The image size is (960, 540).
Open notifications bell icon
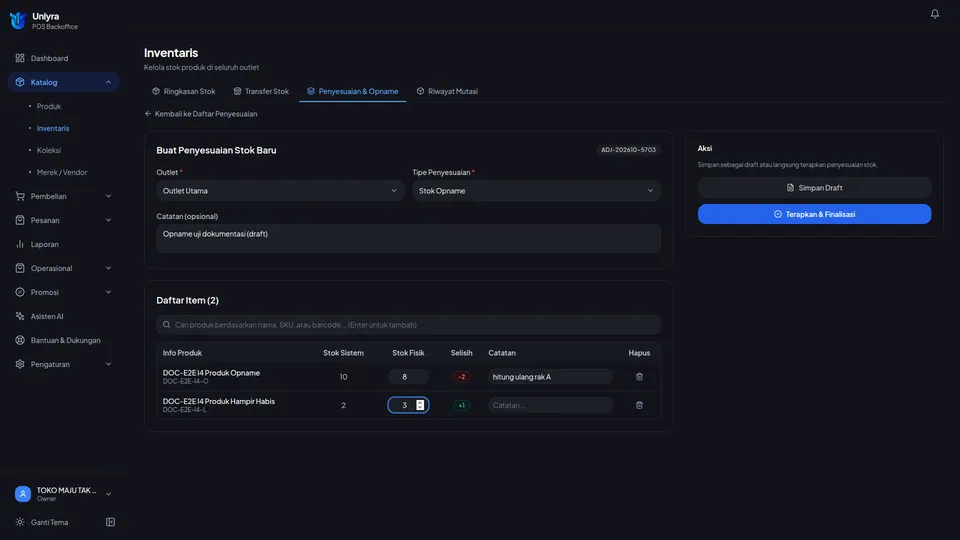[934, 13]
